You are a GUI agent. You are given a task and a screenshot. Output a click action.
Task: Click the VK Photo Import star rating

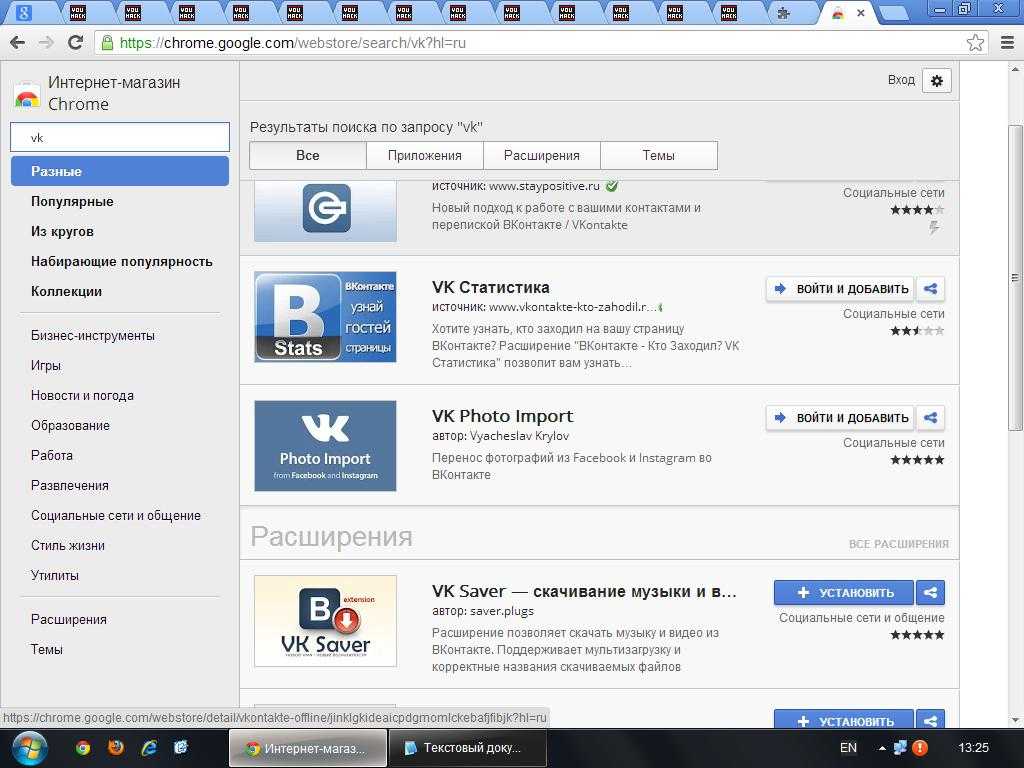[917, 460]
